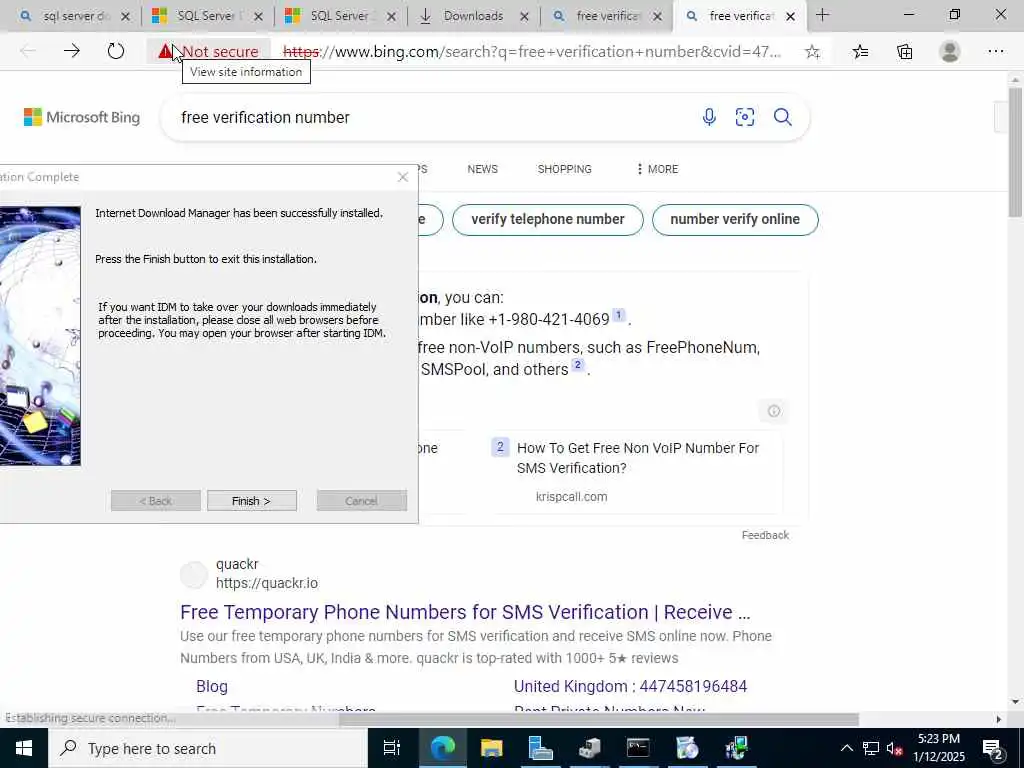Close the Downloads tab

524,16
